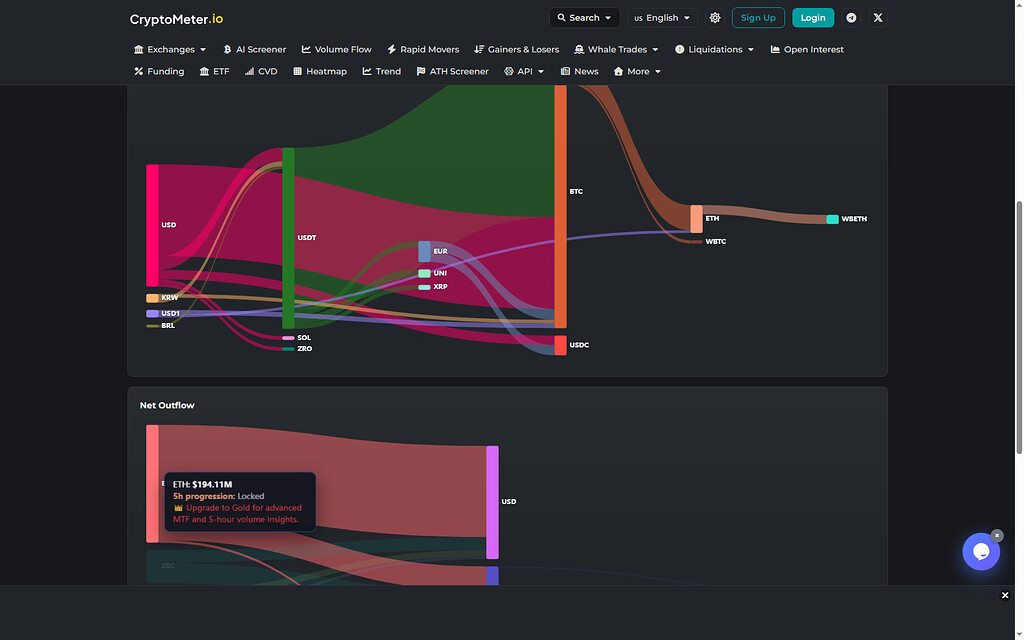Click the KRW node
Screen dimensions: 1024x640
click(152, 298)
